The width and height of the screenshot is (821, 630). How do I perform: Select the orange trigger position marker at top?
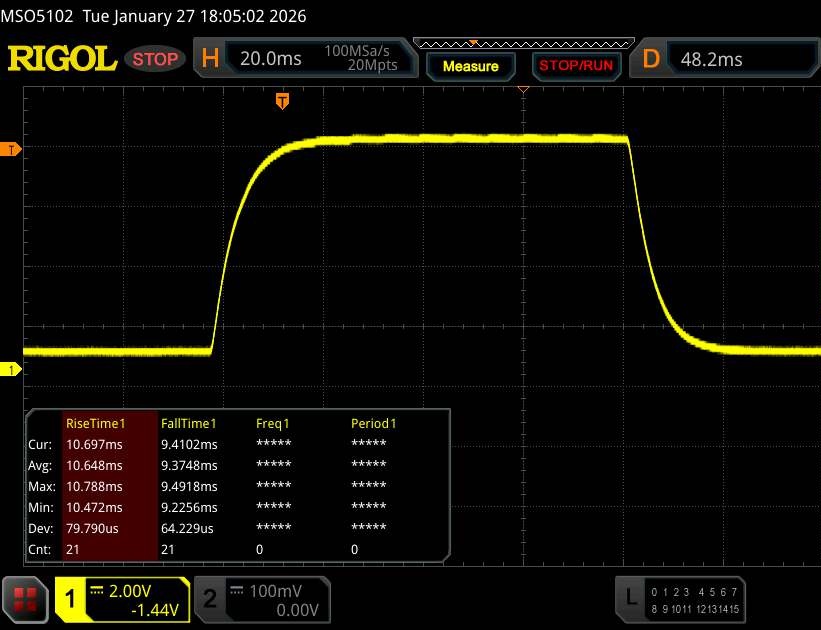[x=282, y=100]
